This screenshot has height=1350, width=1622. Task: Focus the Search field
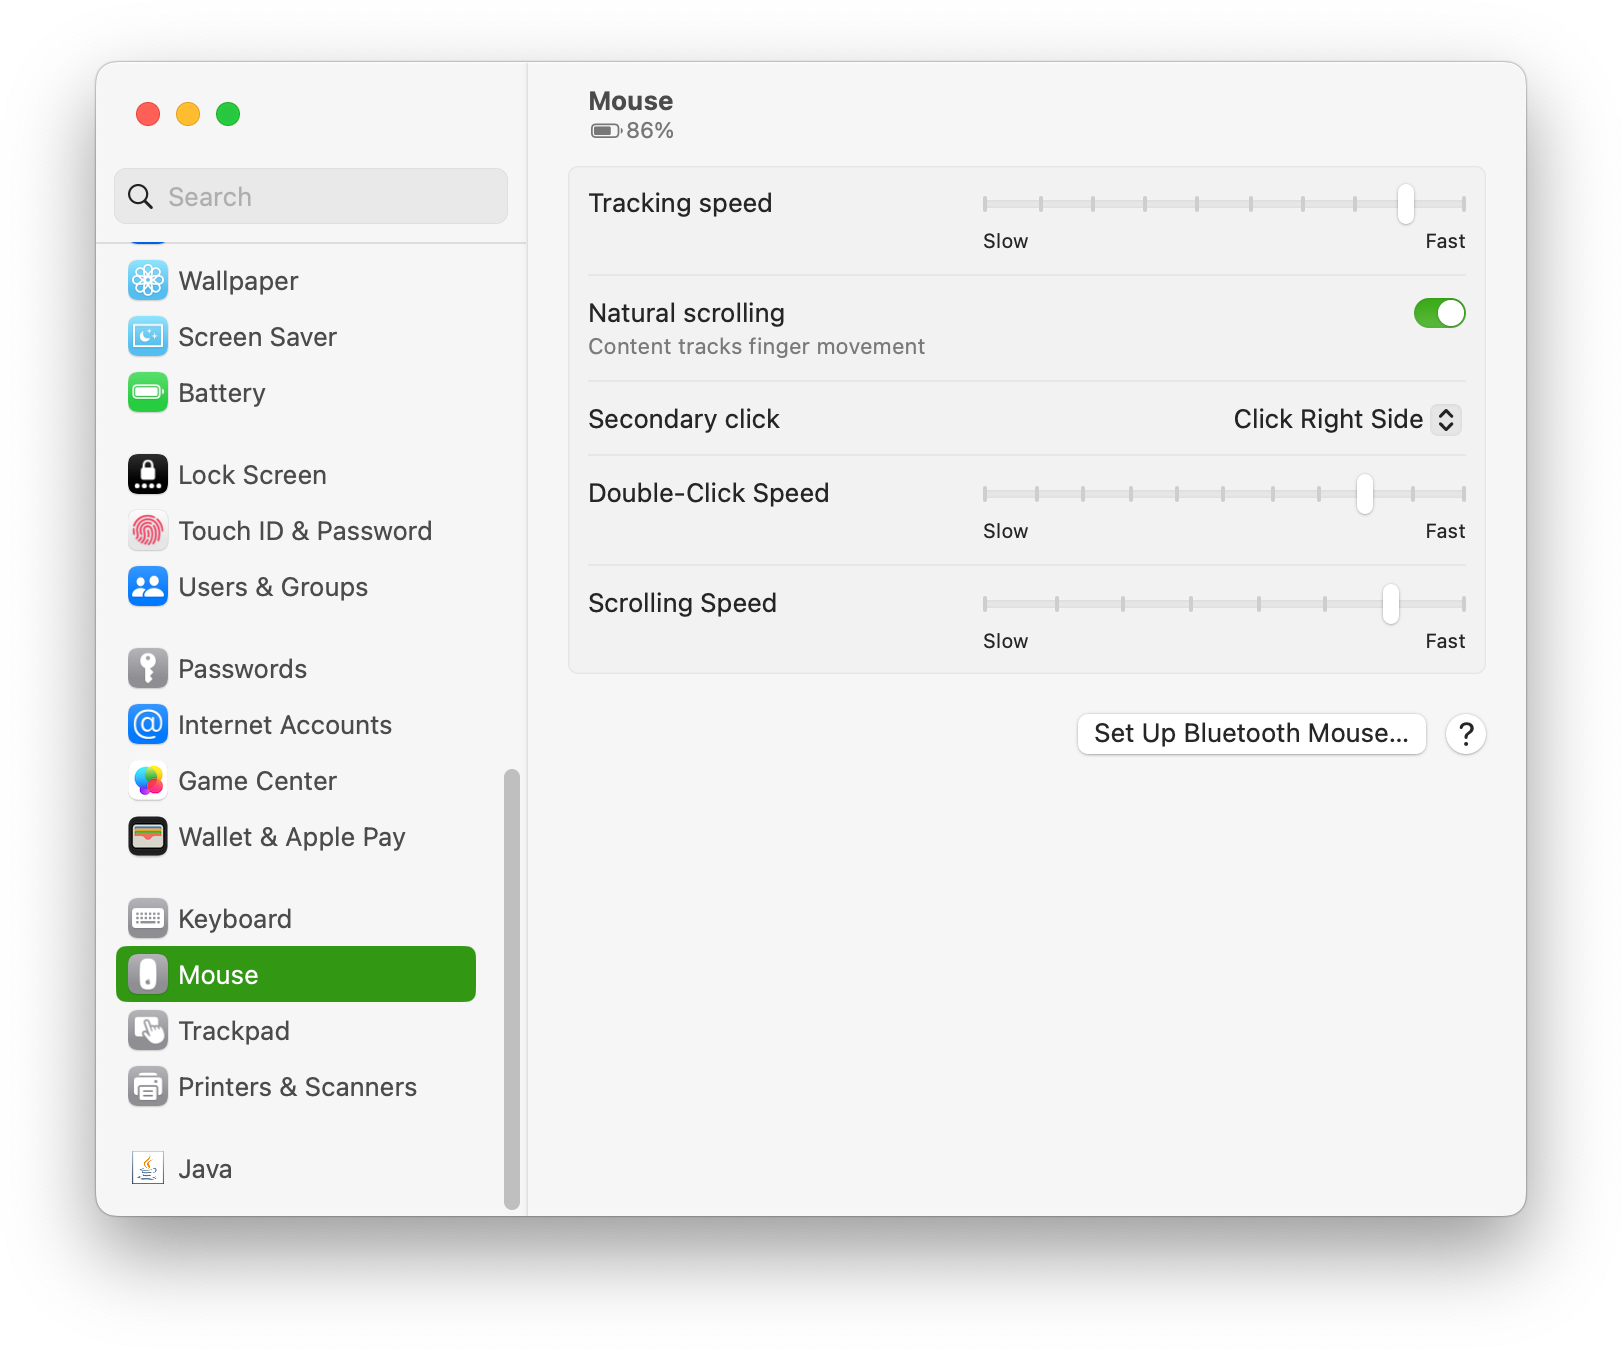coord(311,196)
